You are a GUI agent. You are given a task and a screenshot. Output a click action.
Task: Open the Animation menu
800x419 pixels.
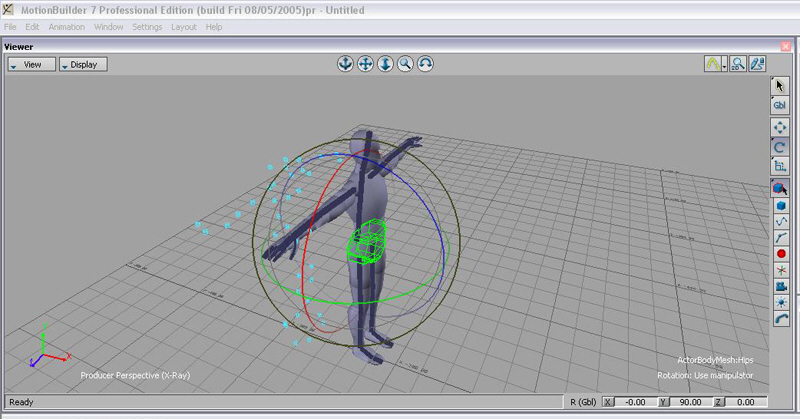[66, 26]
